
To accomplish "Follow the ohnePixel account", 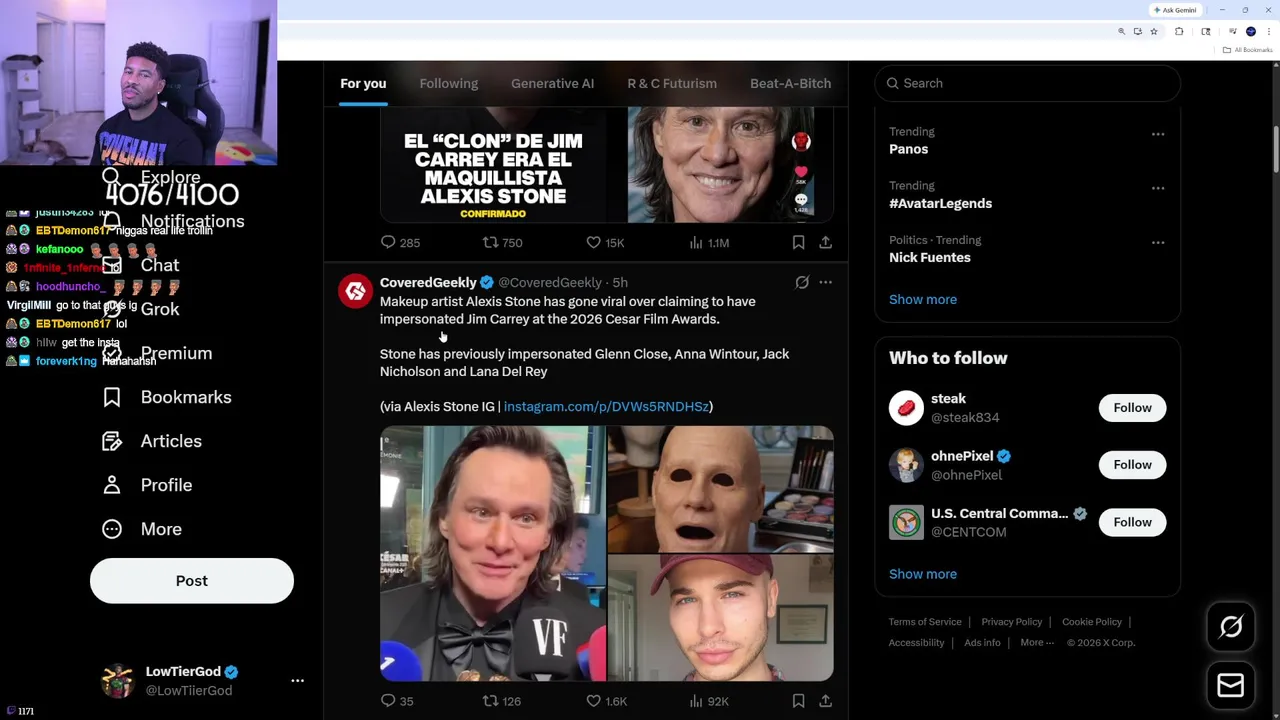I will (1132, 464).
